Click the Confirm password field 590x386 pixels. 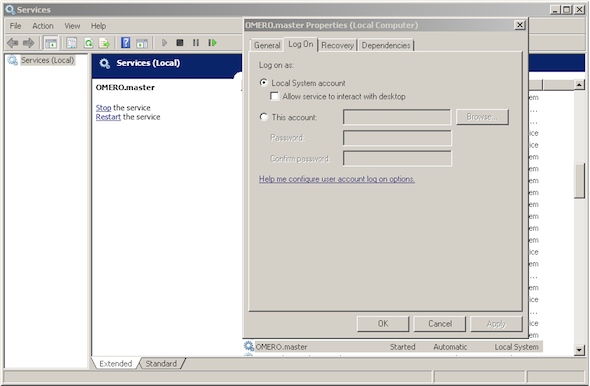click(x=397, y=158)
